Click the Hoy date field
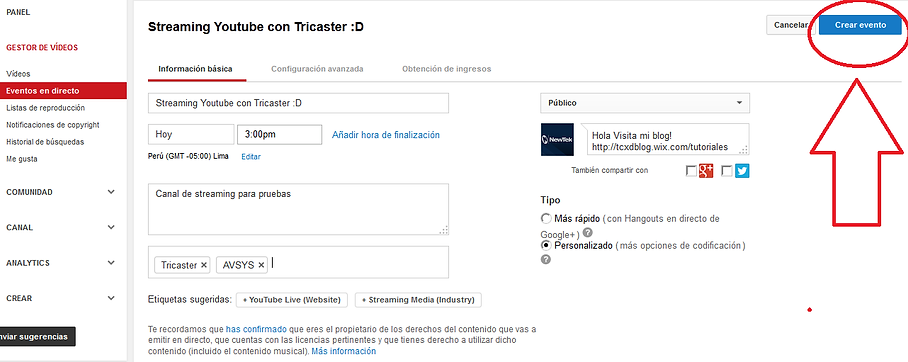 click(x=191, y=134)
